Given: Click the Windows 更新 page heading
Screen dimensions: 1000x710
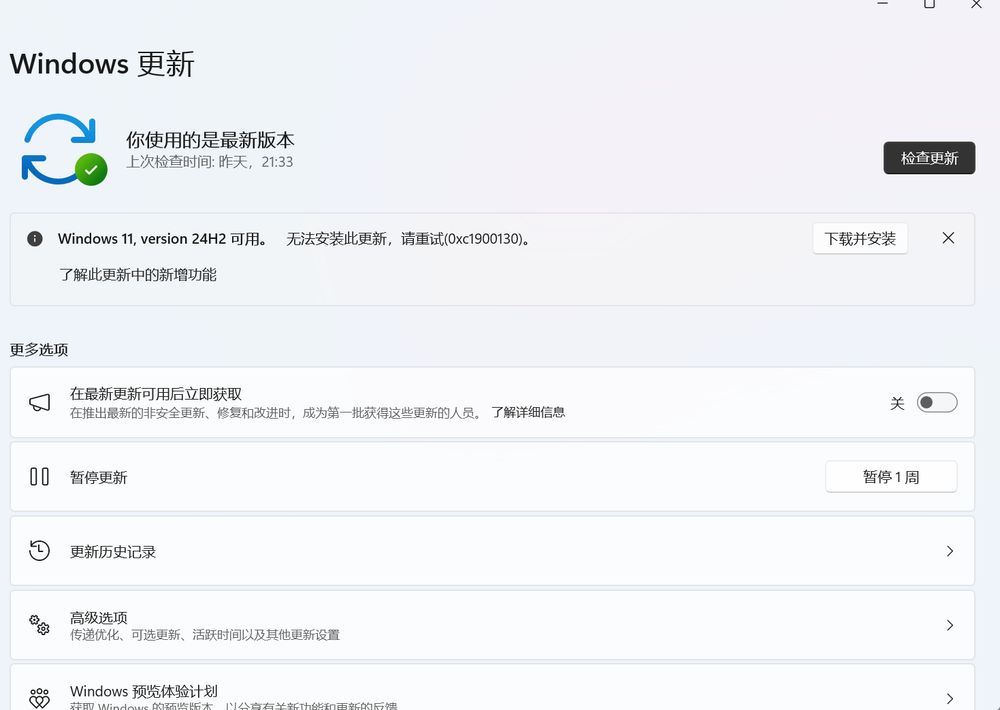Looking at the screenshot, I should tap(102, 64).
